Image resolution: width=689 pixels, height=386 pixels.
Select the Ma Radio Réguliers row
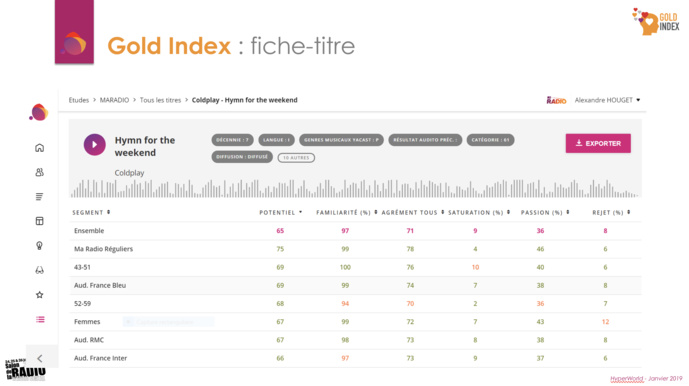(x=355, y=249)
